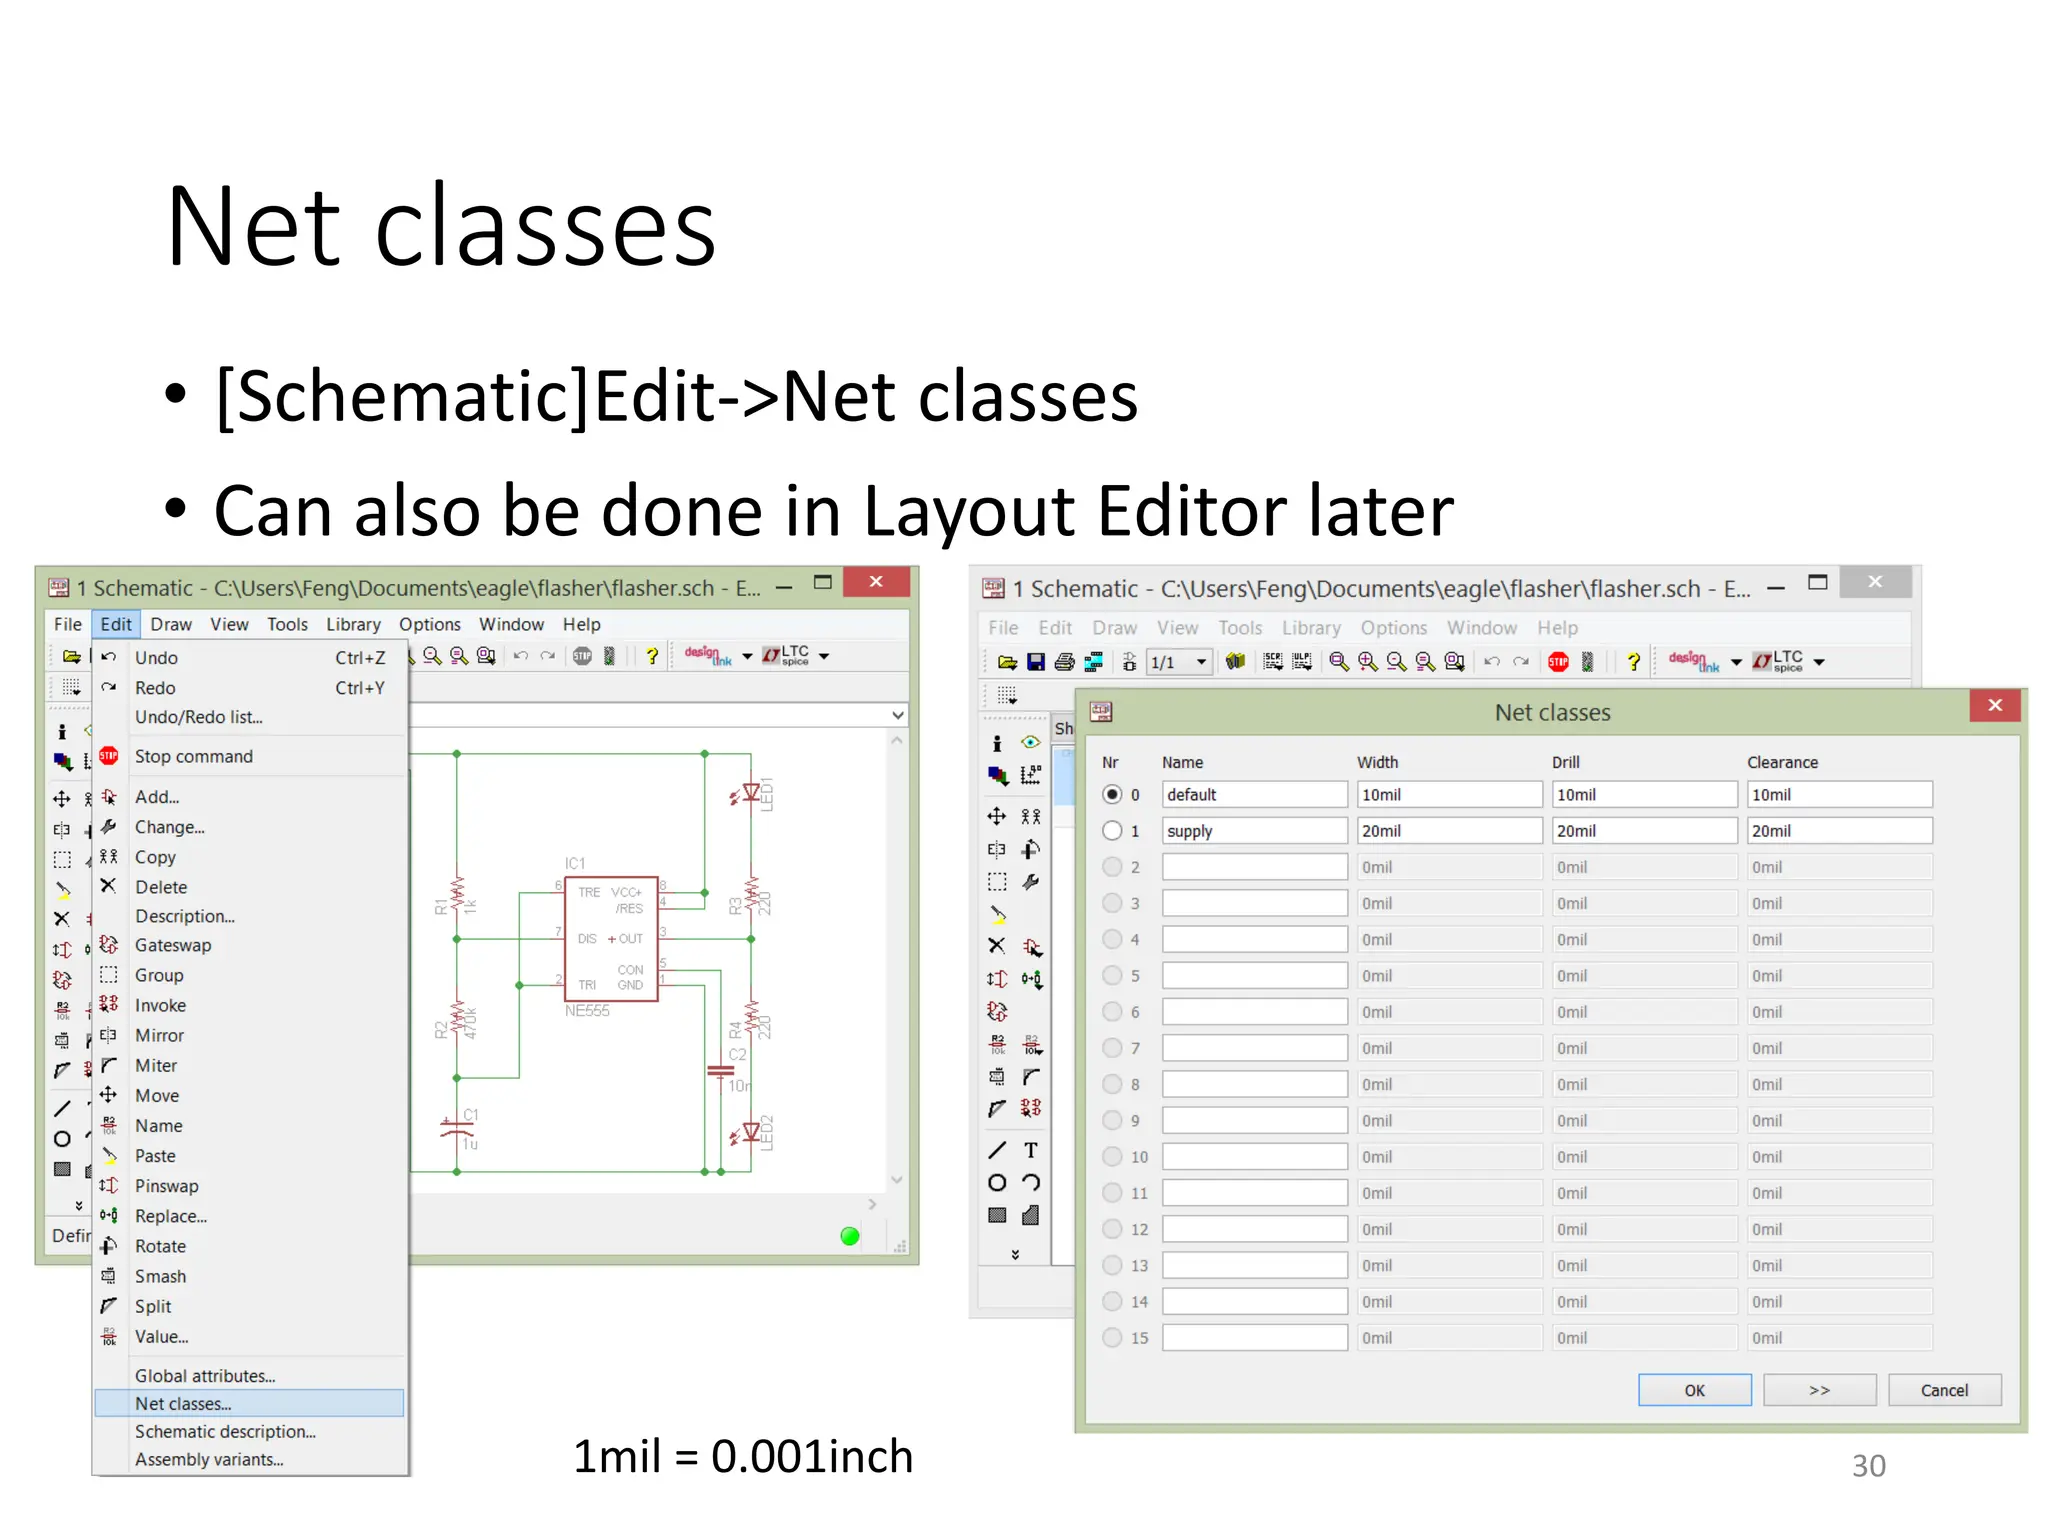Click OK in Net classes dialog

click(x=1694, y=1390)
